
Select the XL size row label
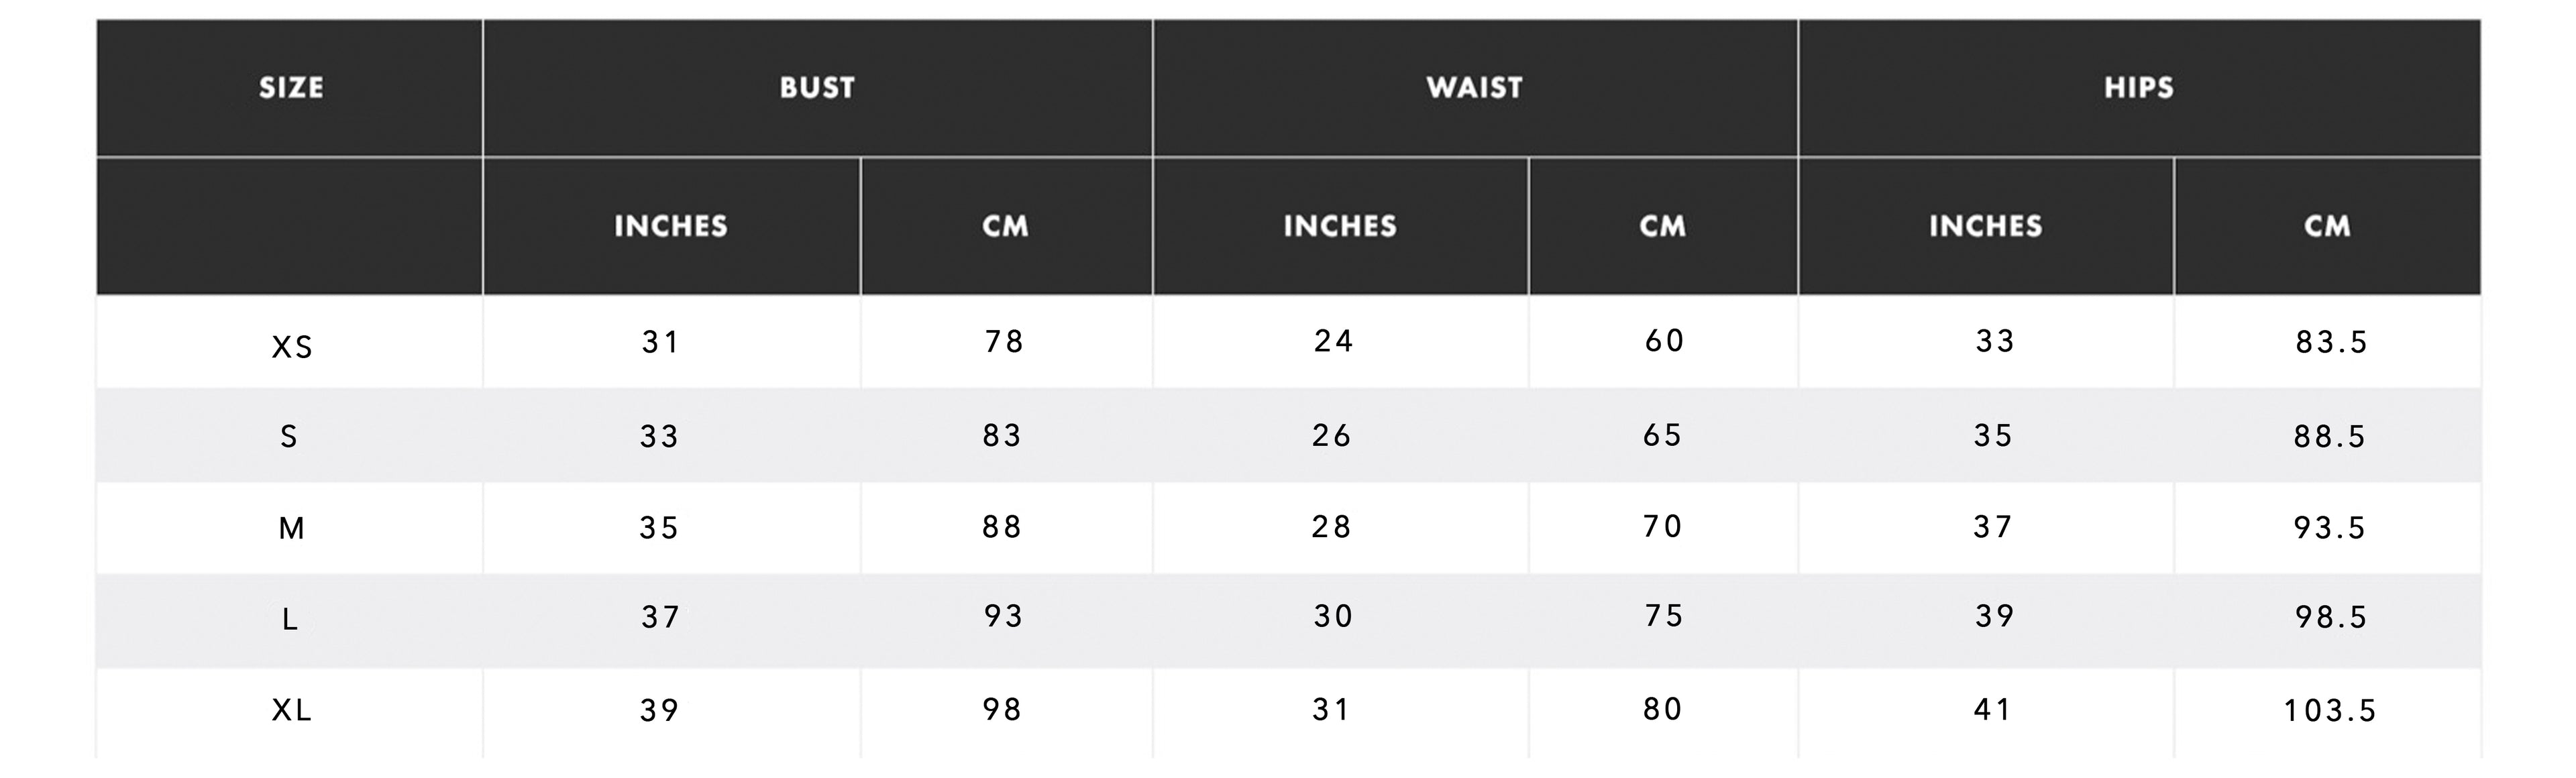292,710
